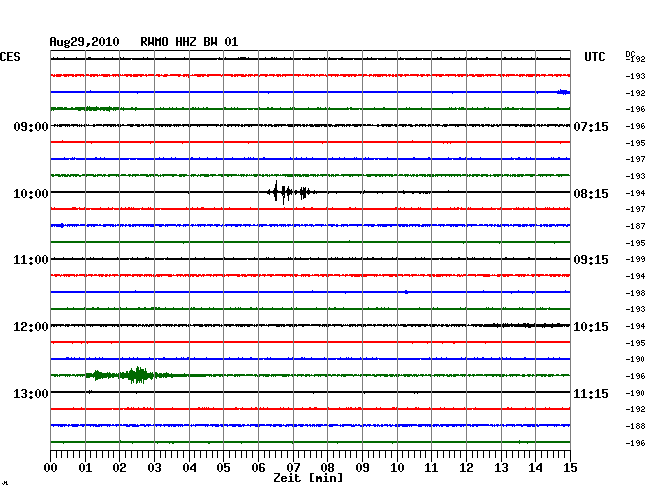This screenshot has height=494, width=650.
Task: Select the station label RWMO HHZ BW 01
Action: 189,42
